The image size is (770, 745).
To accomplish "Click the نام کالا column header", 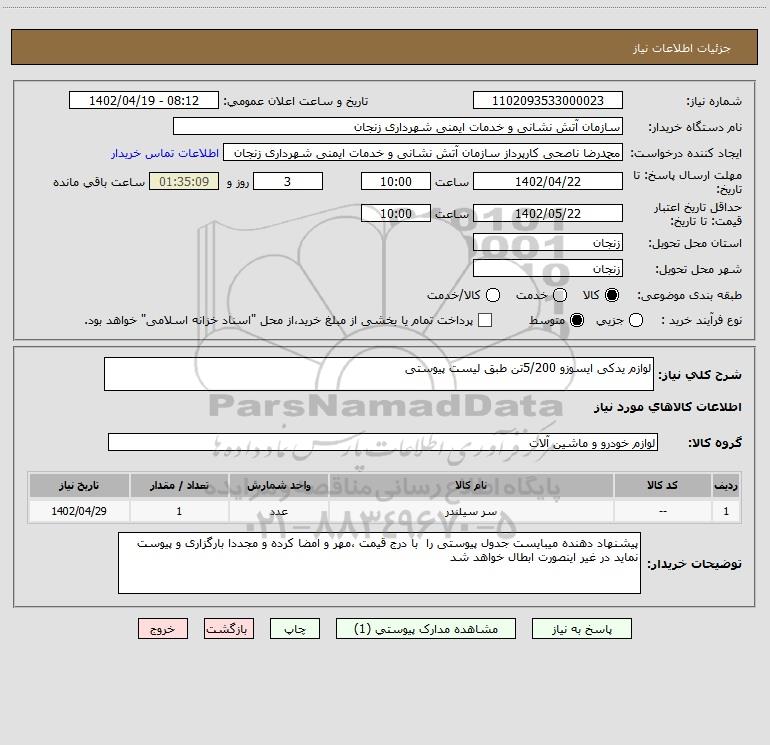I will click(x=471, y=485).
